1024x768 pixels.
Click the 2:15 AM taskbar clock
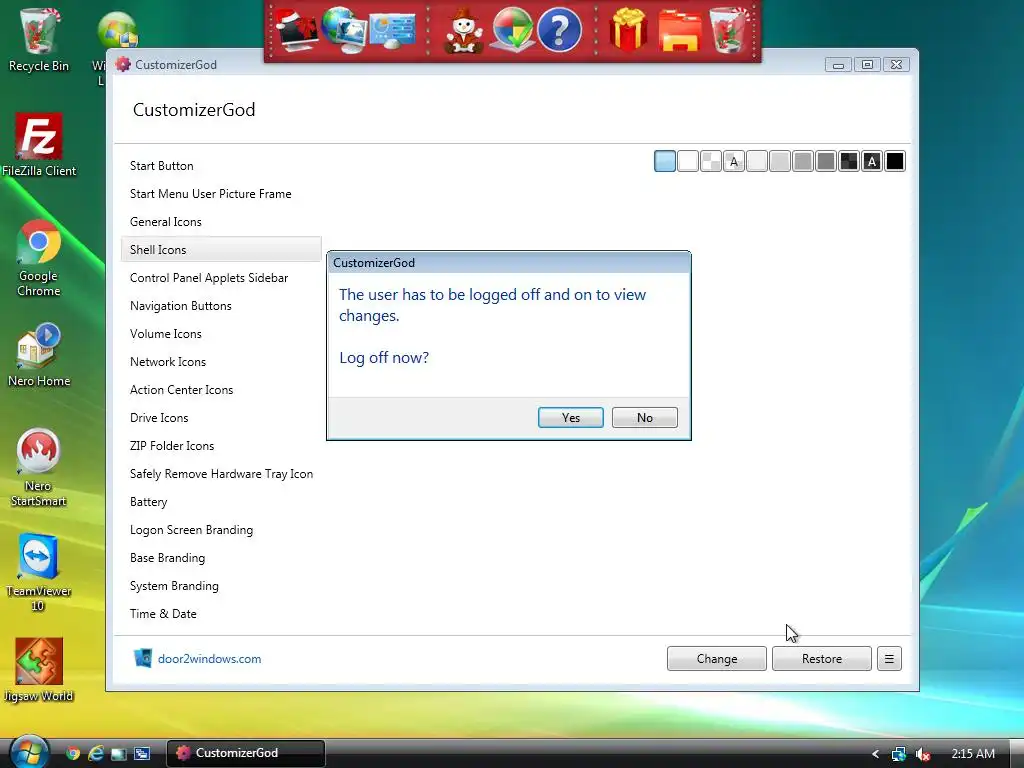(x=972, y=754)
